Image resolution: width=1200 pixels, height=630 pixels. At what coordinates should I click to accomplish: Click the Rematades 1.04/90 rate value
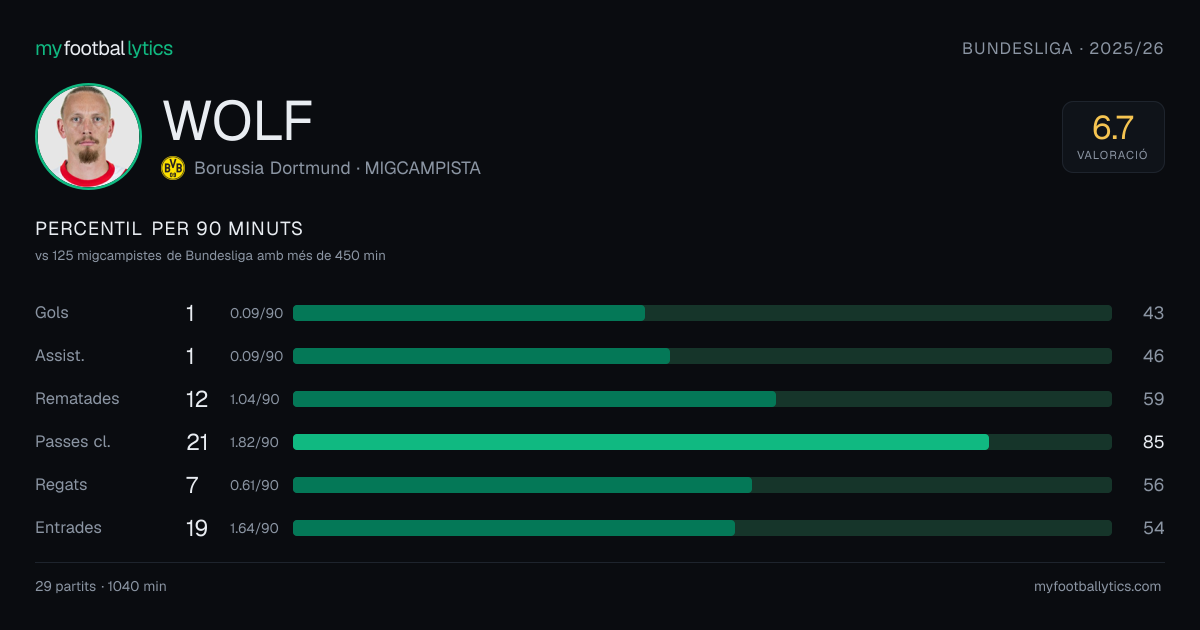(255, 399)
